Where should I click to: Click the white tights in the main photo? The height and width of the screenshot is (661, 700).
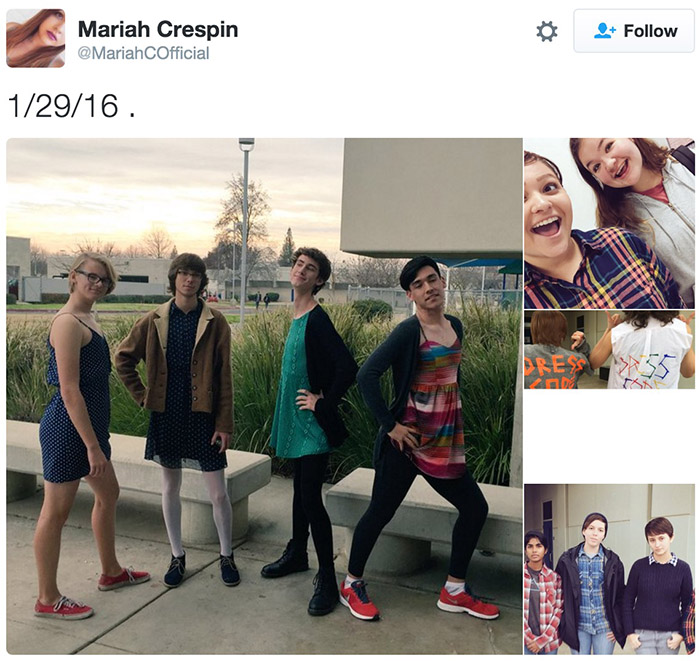[x=196, y=511]
